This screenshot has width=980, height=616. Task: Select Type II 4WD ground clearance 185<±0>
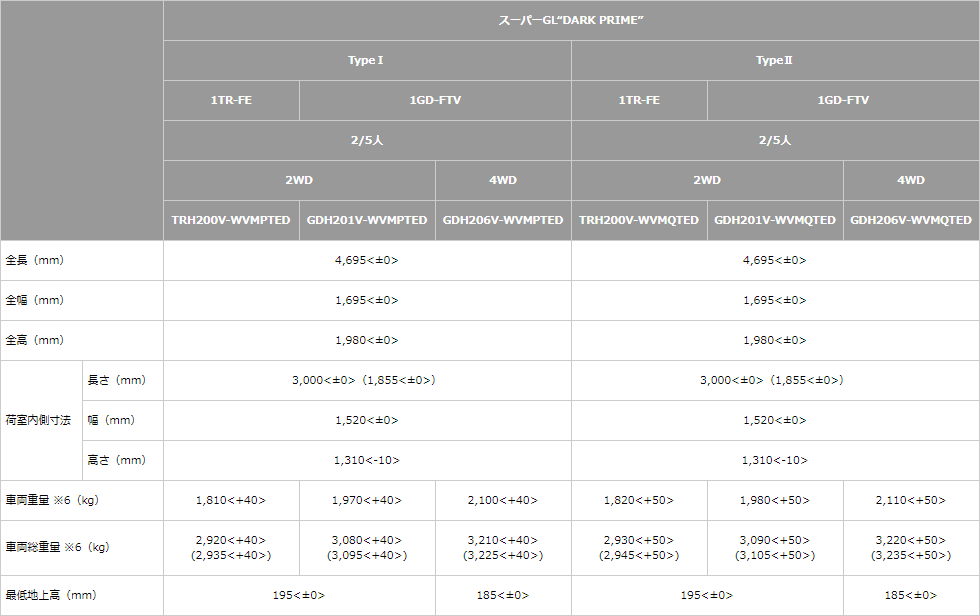click(911, 595)
